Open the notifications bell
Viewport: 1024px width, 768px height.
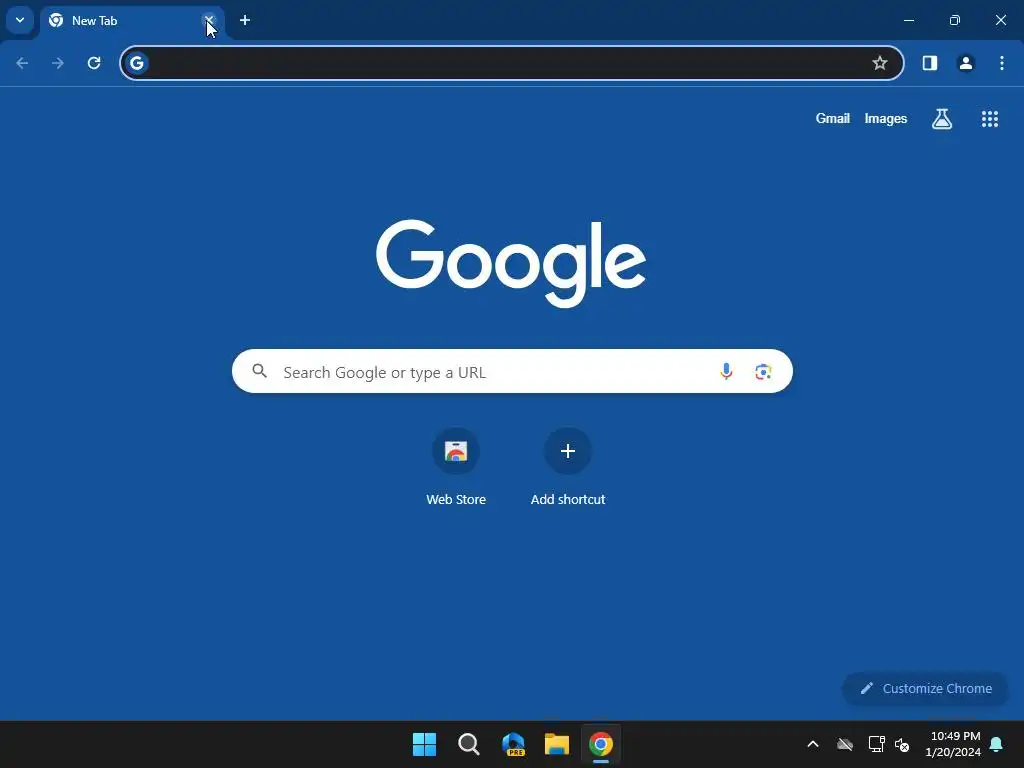(997, 744)
